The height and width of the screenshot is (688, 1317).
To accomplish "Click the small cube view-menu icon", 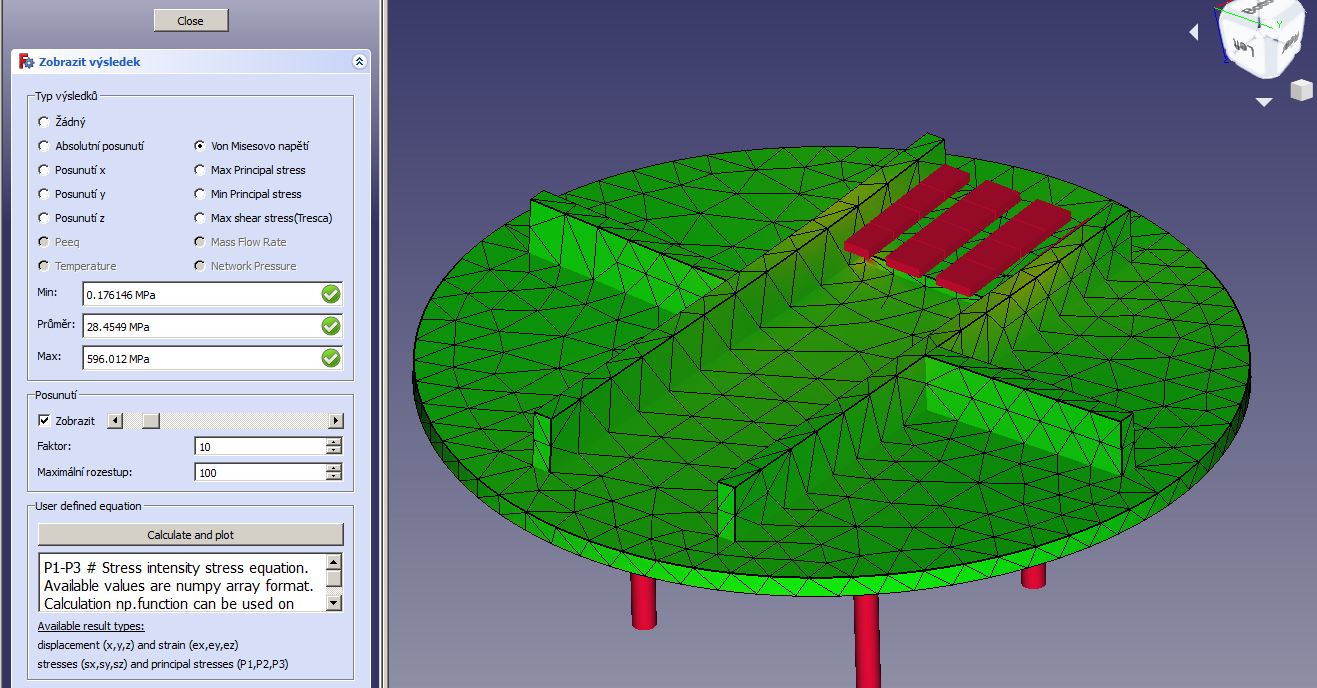I will 1300,91.
